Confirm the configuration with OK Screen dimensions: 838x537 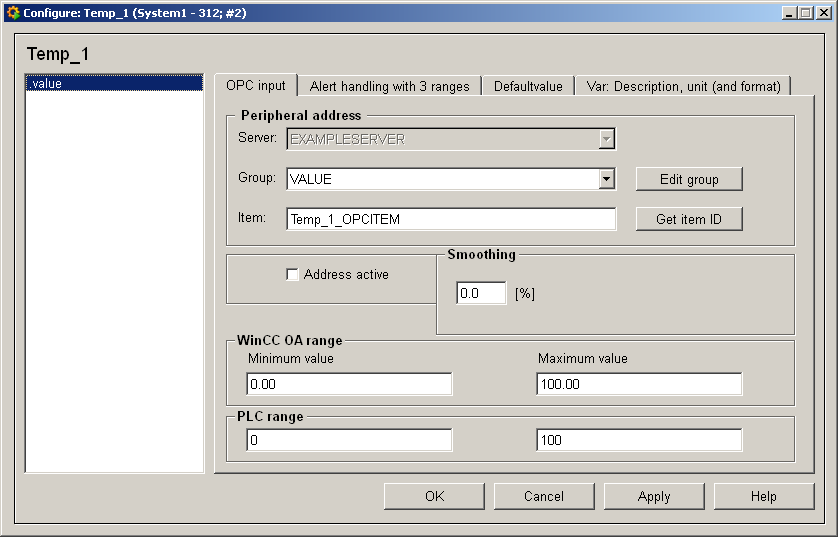click(x=434, y=496)
